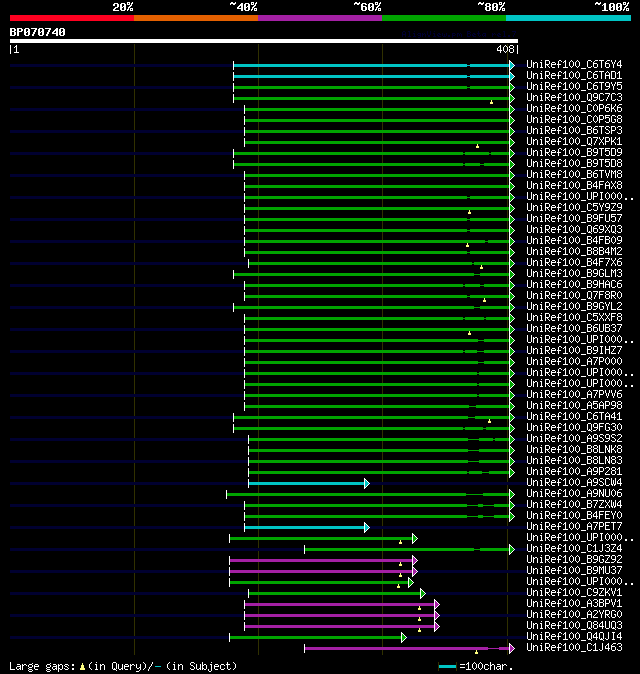Click the cyan alignment bar of UniRef100_A9SCW4
This screenshot has width=640, height=674.
(x=306, y=484)
